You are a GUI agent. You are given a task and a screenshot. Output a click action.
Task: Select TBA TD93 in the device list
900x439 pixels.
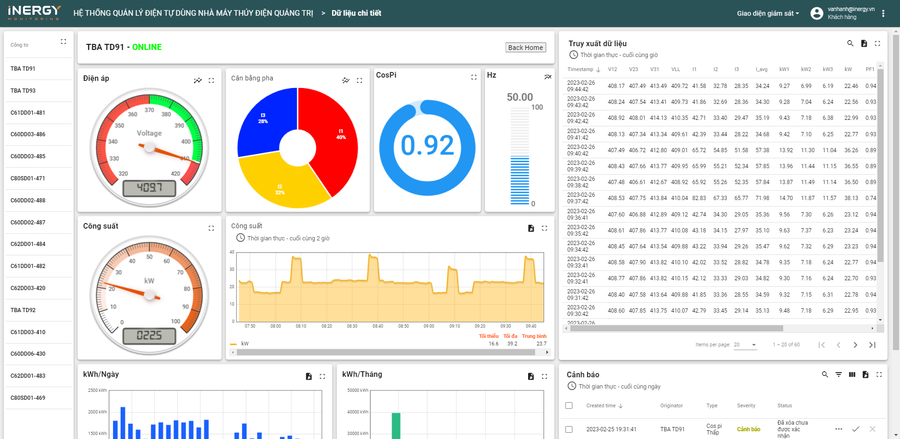[x=23, y=90]
